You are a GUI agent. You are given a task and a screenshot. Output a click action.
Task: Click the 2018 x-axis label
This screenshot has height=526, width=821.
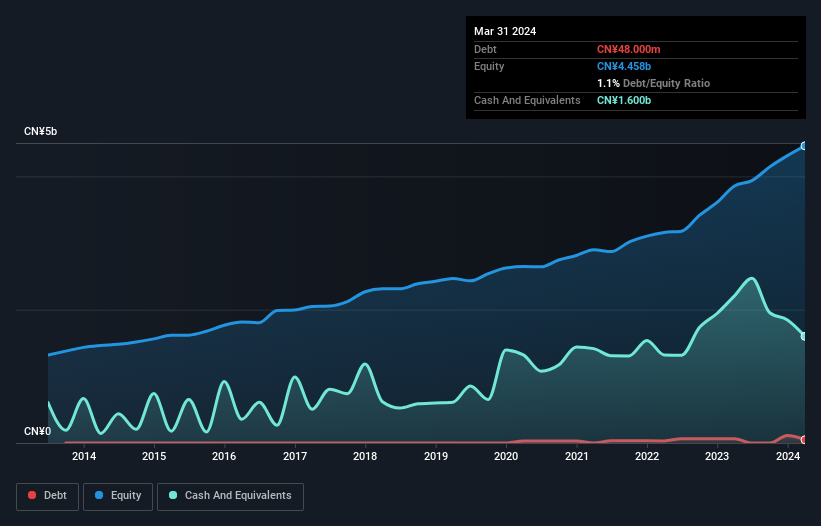coord(365,456)
